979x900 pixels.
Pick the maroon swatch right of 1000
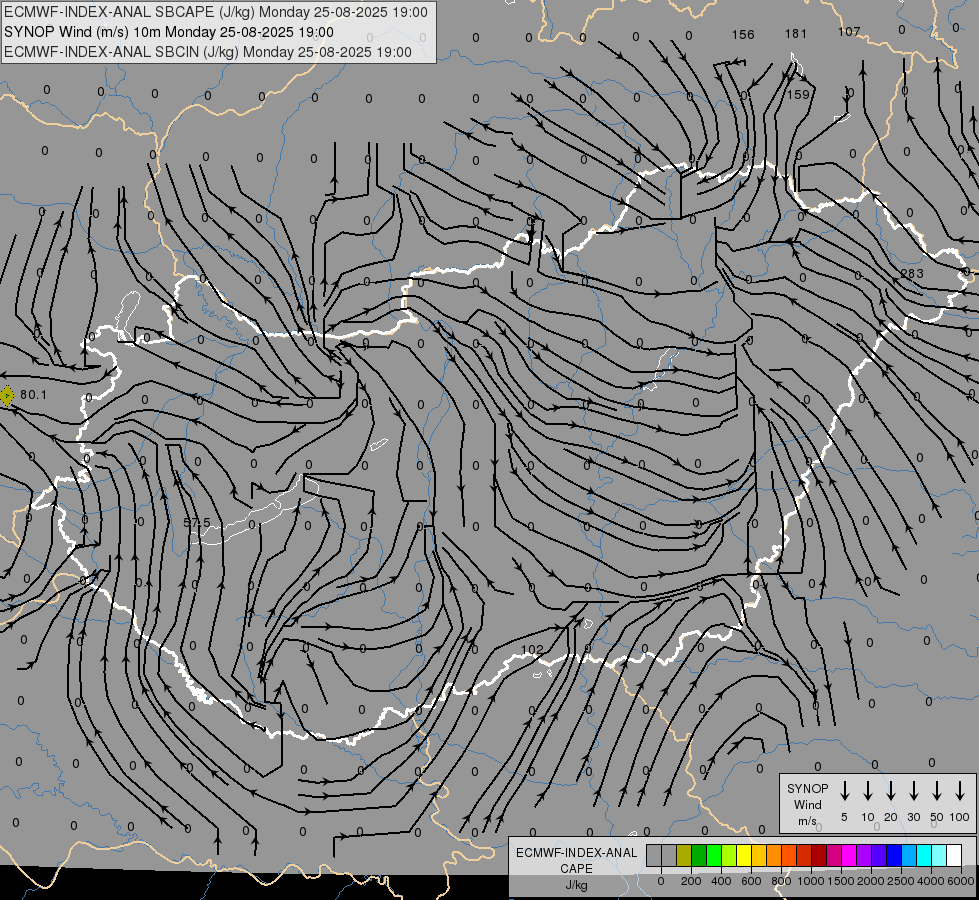tap(819, 856)
